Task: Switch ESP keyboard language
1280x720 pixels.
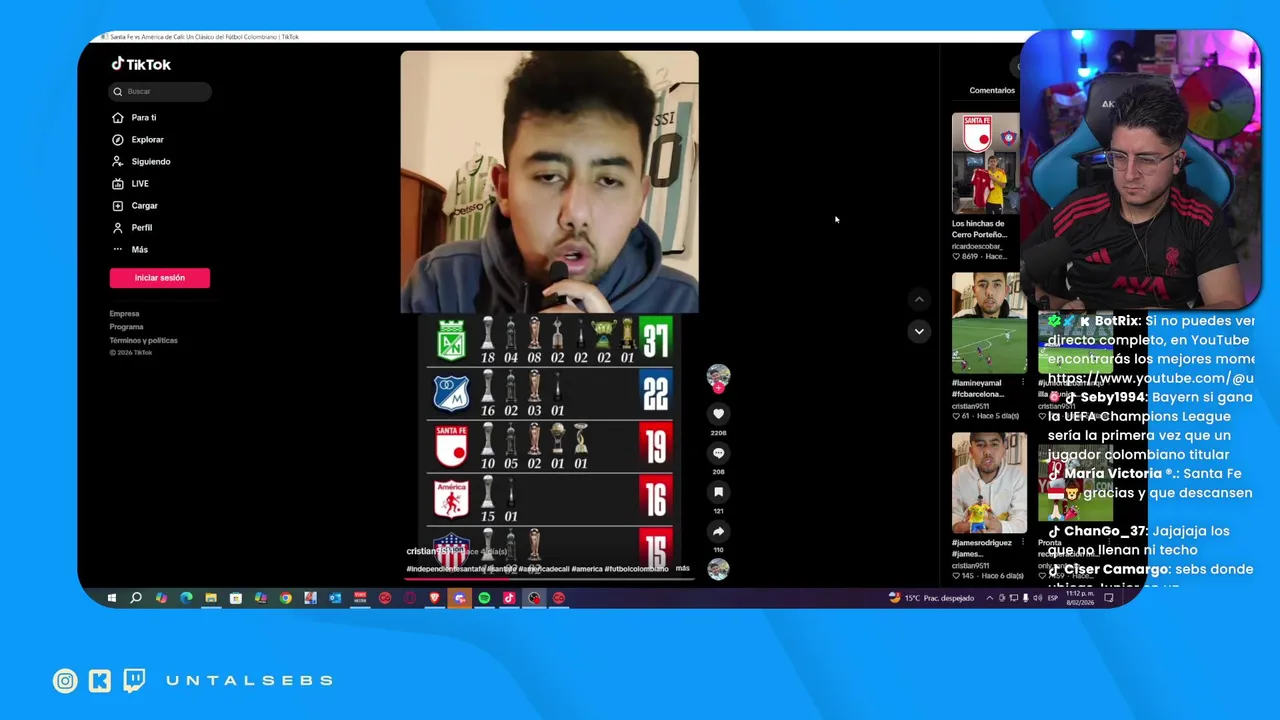Action: point(1053,598)
